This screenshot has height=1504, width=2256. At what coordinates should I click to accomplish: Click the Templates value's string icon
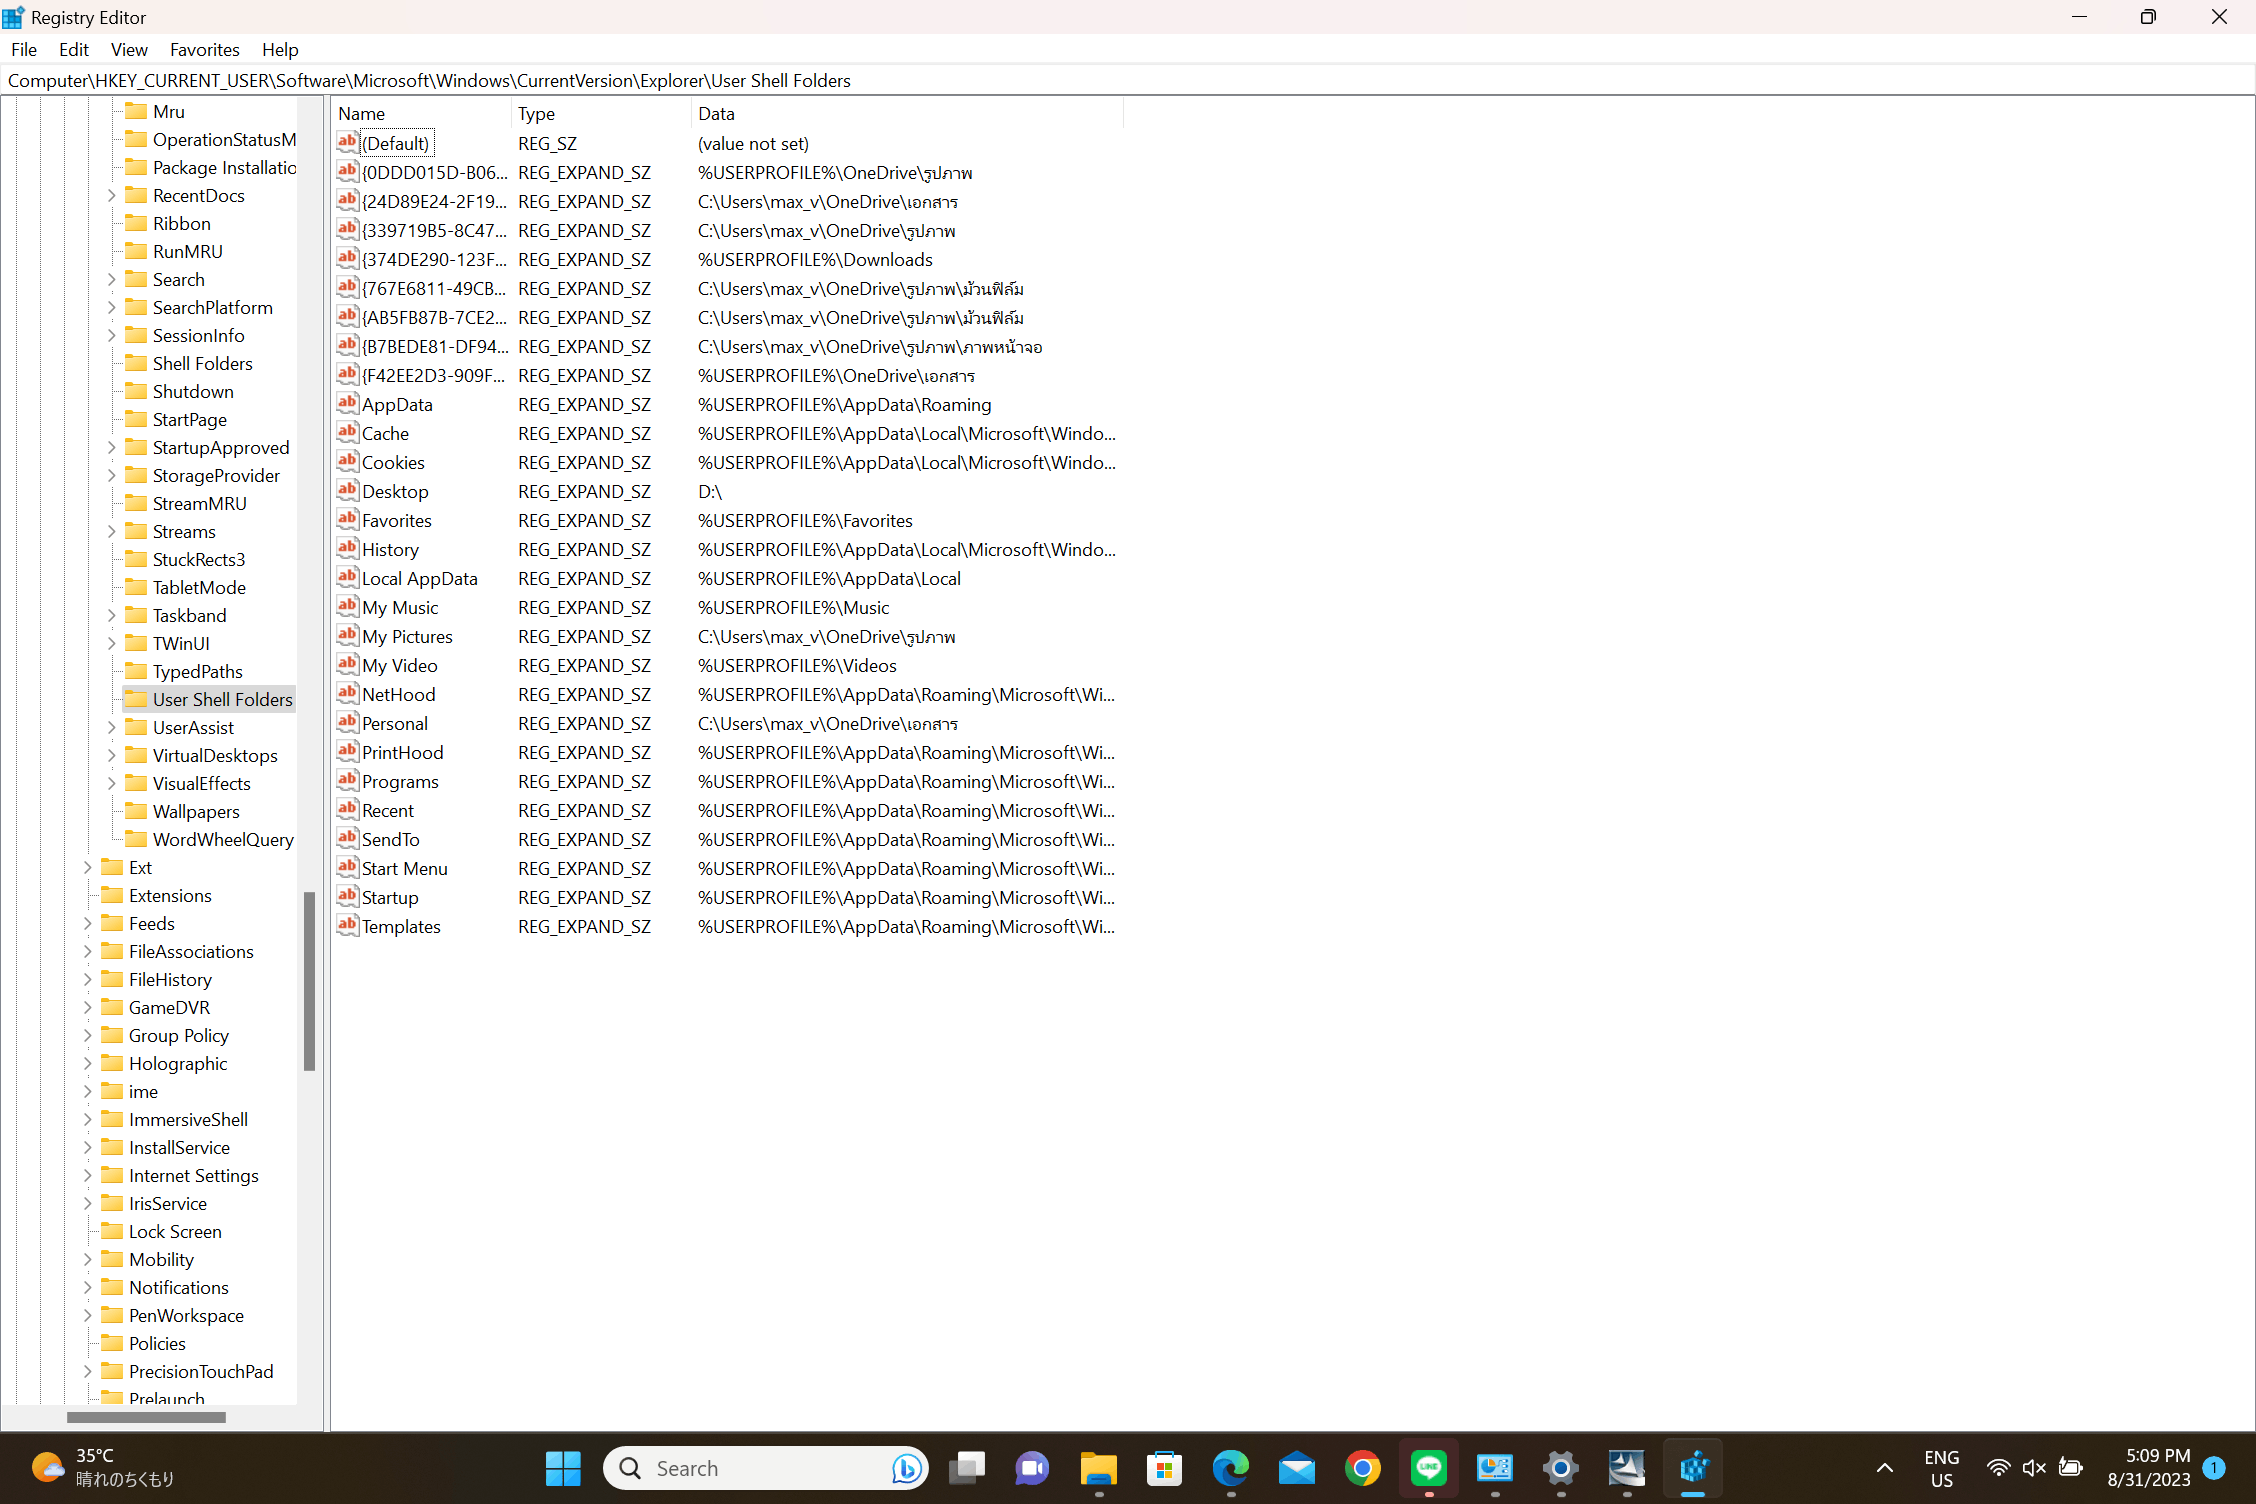click(x=347, y=926)
